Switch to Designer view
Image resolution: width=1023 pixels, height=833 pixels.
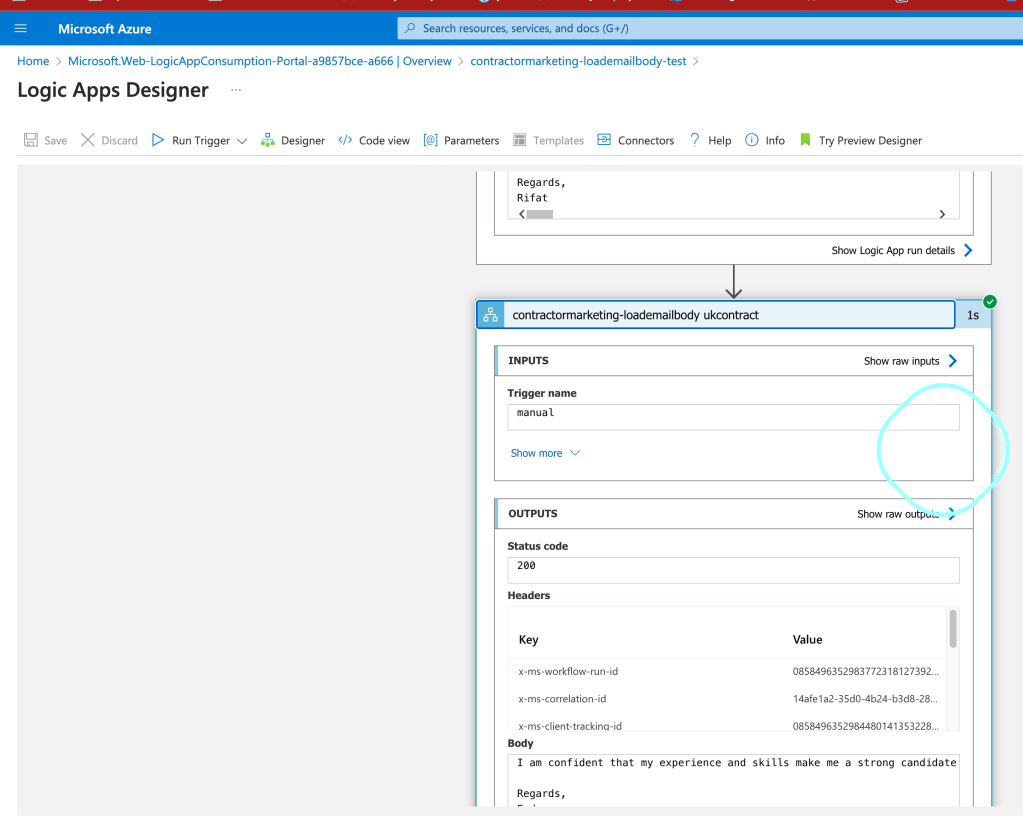[x=292, y=140]
